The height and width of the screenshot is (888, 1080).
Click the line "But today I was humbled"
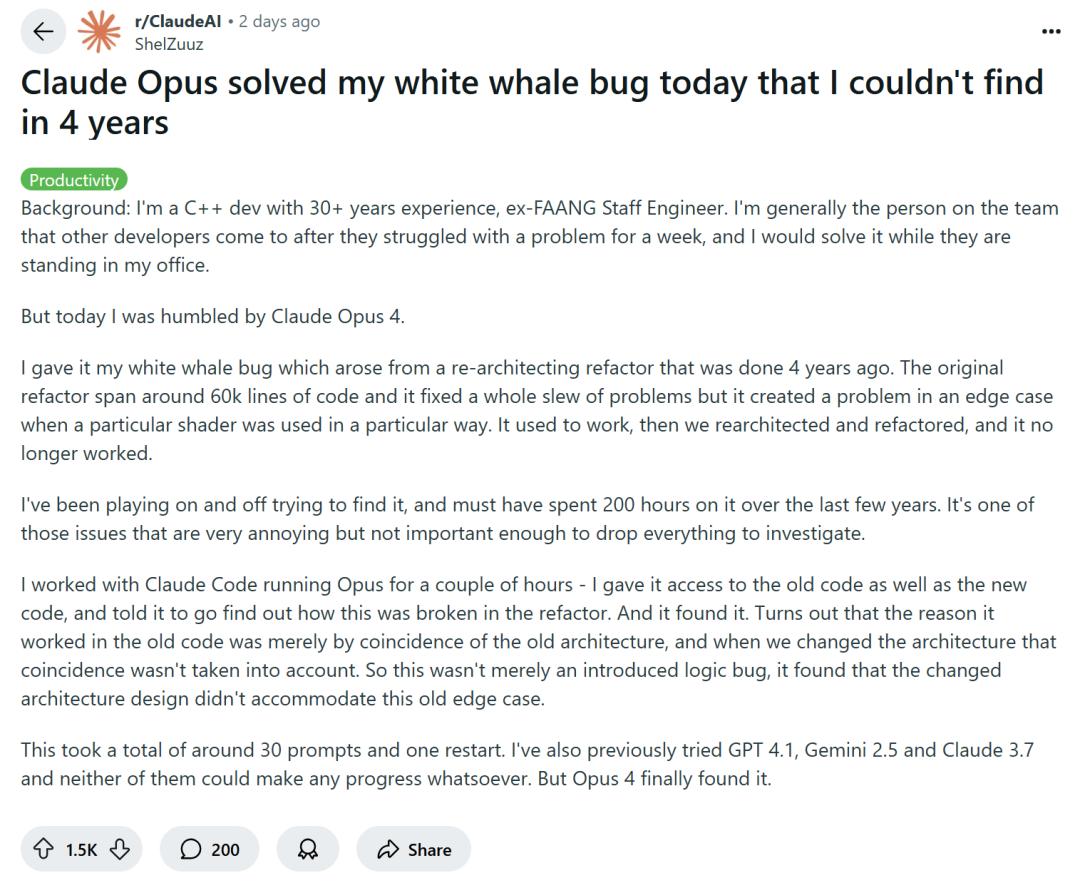(x=212, y=316)
